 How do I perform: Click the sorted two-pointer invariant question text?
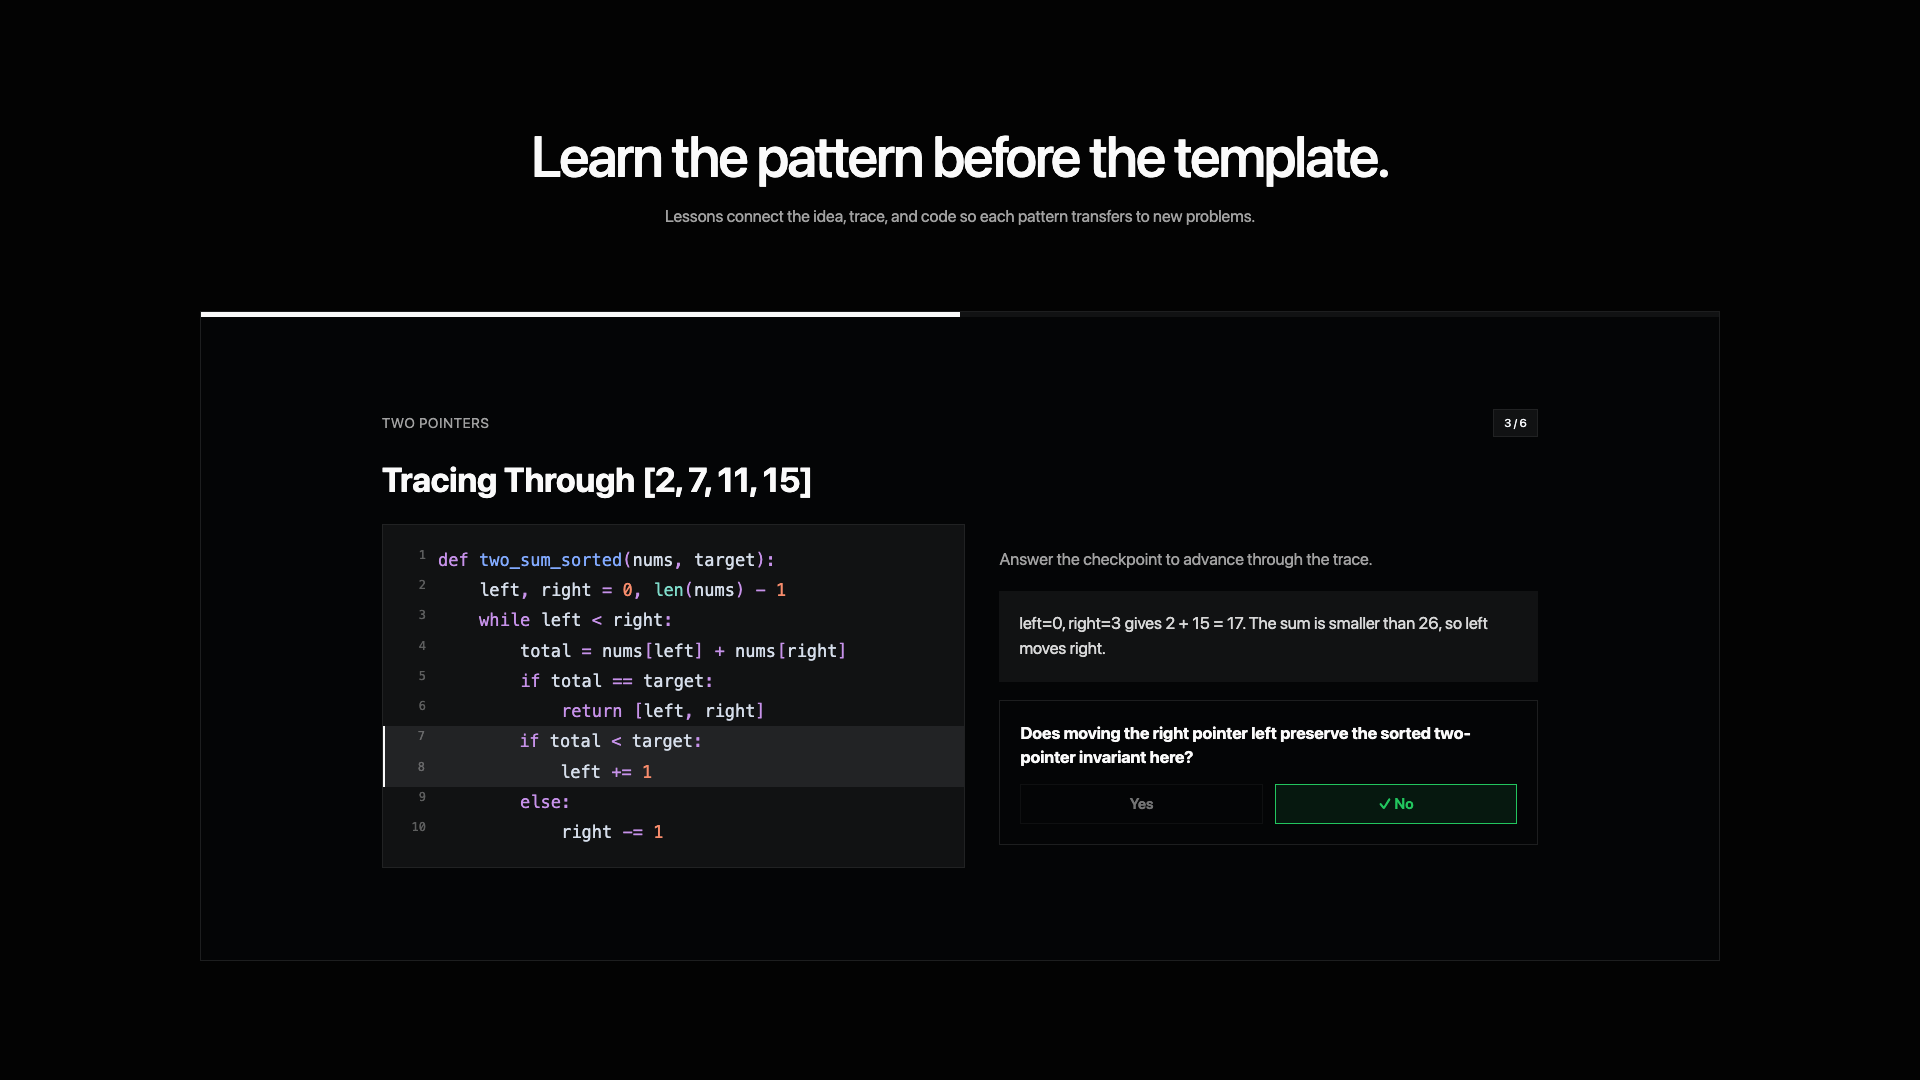pos(1245,745)
